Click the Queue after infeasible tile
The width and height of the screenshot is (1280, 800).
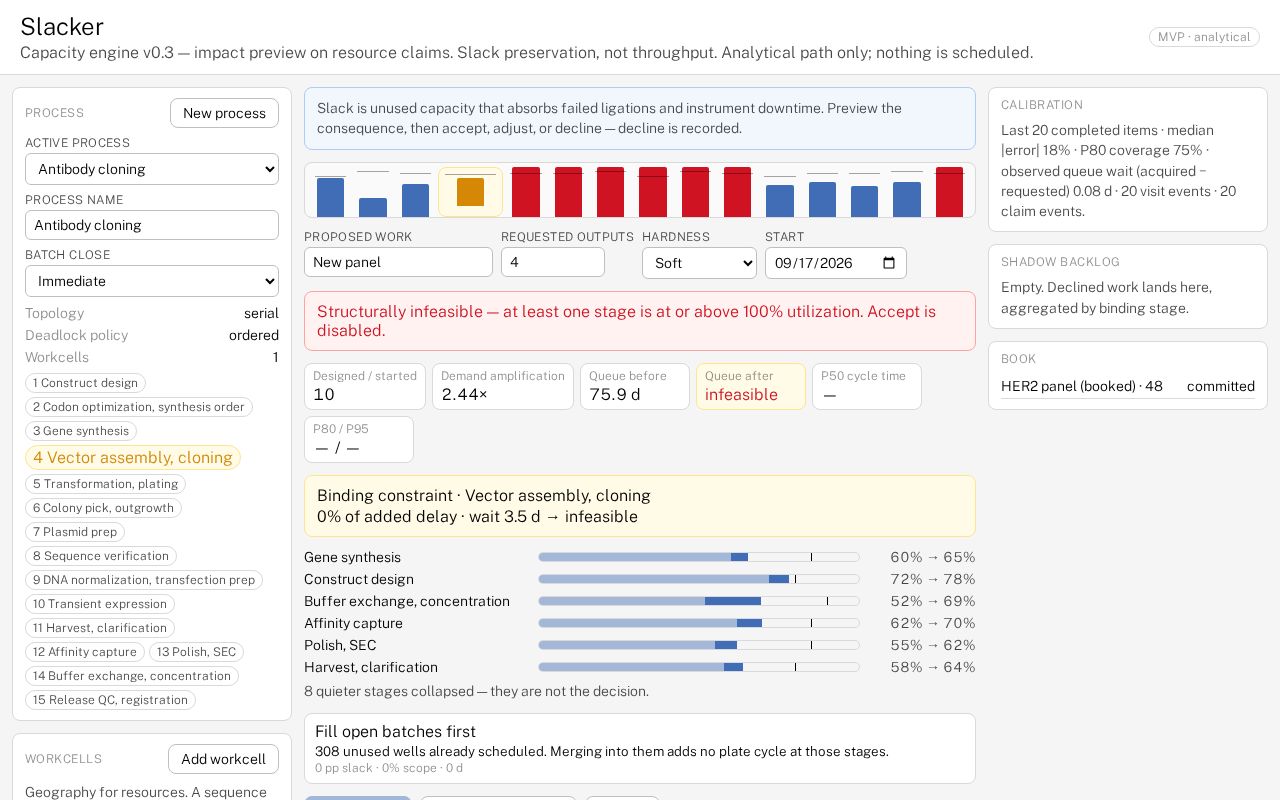pos(751,387)
